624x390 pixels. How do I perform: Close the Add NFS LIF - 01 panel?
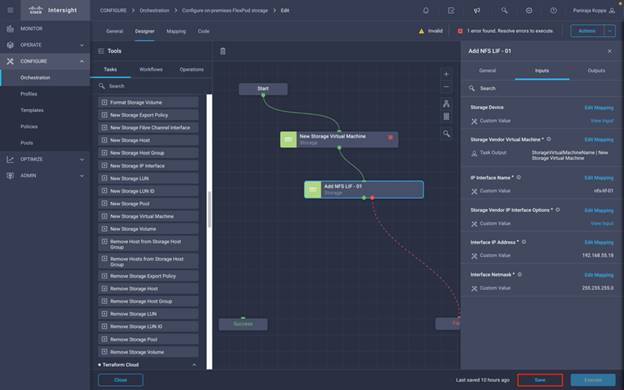[610, 51]
